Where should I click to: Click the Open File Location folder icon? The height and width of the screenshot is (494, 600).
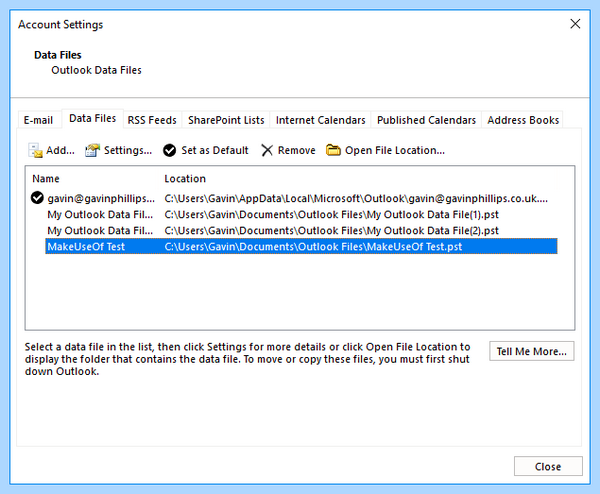tap(333, 150)
